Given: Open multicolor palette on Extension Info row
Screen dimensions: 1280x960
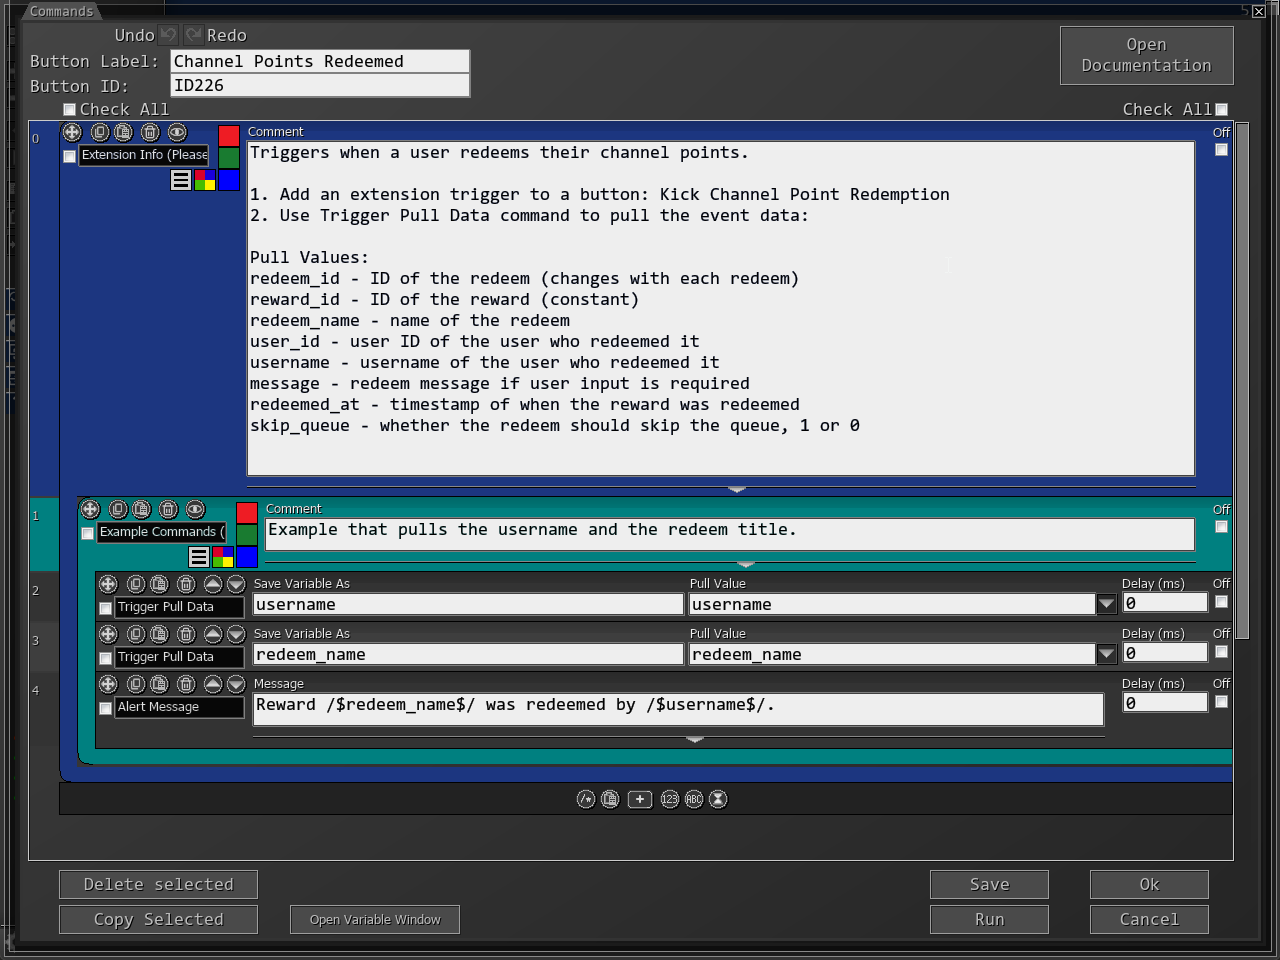Looking at the screenshot, I should [x=205, y=180].
